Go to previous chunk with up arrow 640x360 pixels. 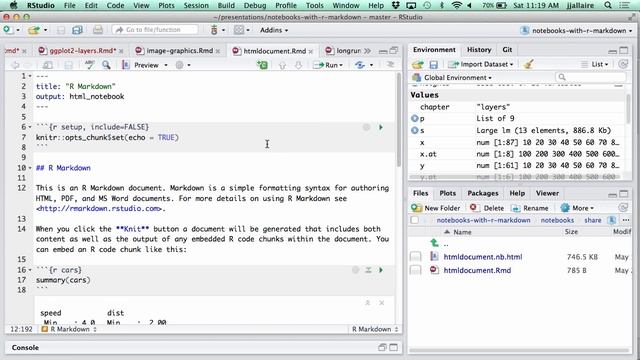(282, 65)
